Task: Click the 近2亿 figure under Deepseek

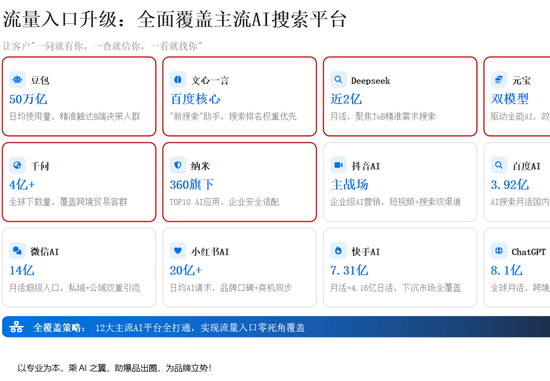Action: (x=346, y=99)
